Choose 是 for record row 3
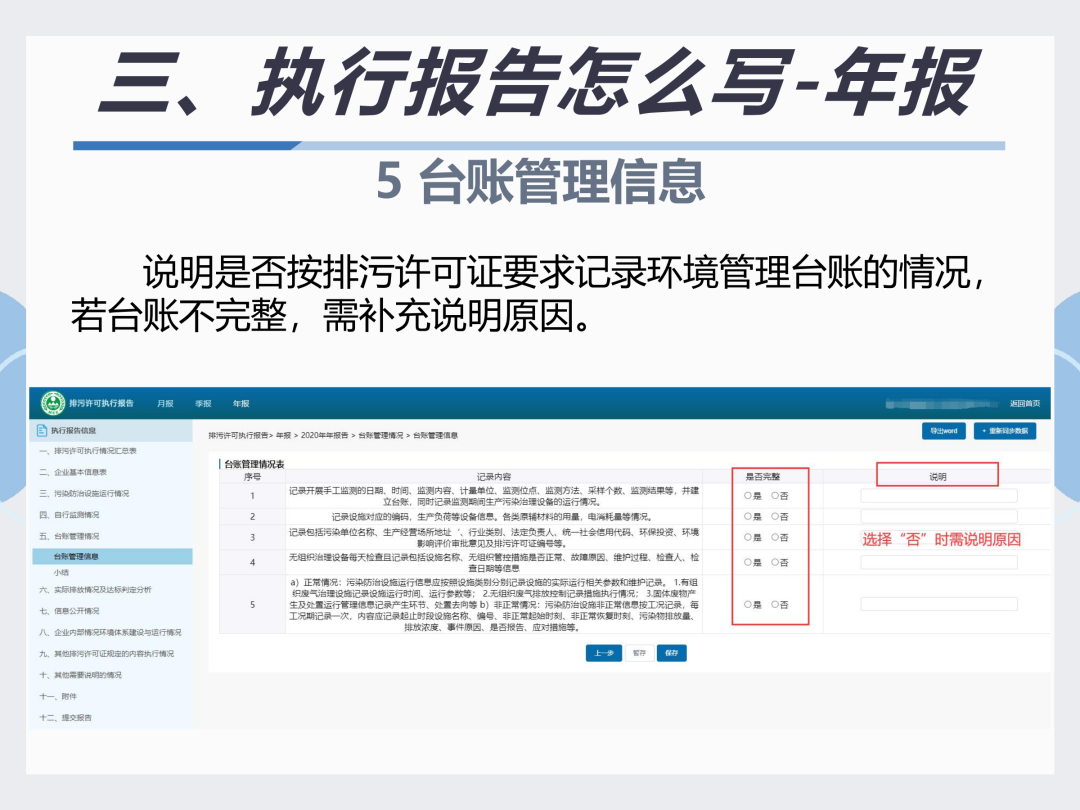Image resolution: width=1080 pixels, height=810 pixels. click(747, 537)
